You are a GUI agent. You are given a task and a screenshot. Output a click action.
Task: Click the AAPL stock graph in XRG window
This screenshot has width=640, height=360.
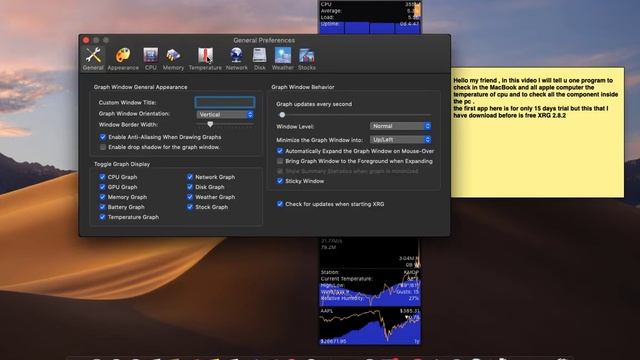[x=370, y=326]
